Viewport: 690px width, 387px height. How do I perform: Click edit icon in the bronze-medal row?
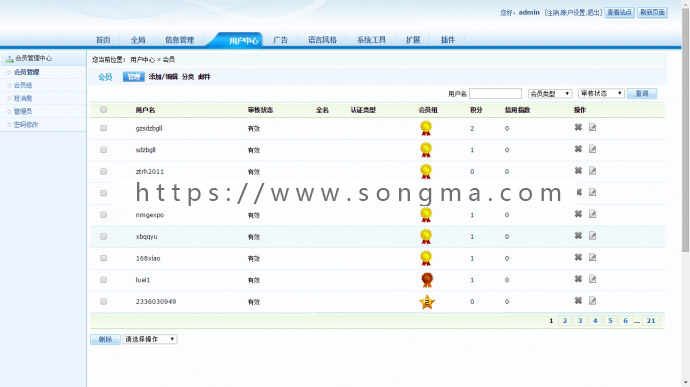tap(592, 279)
